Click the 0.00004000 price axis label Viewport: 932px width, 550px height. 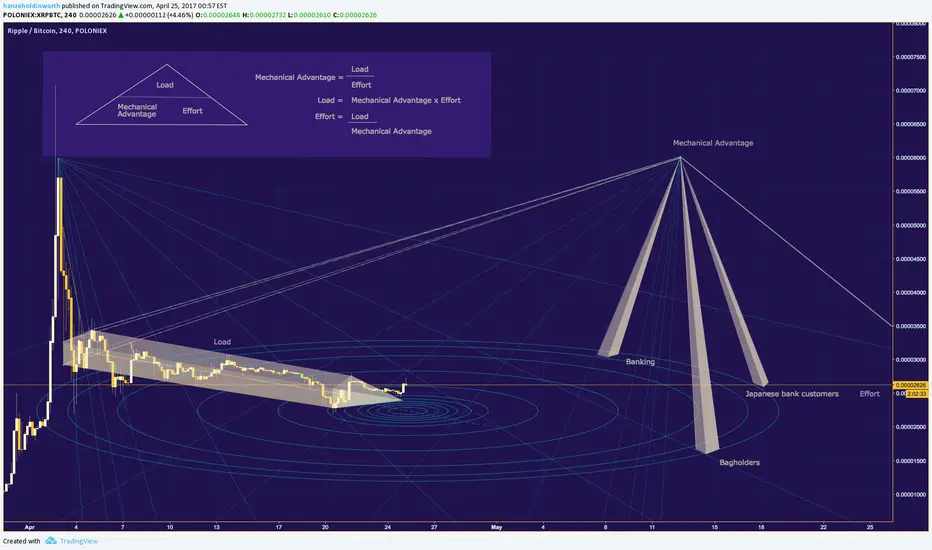(x=911, y=293)
